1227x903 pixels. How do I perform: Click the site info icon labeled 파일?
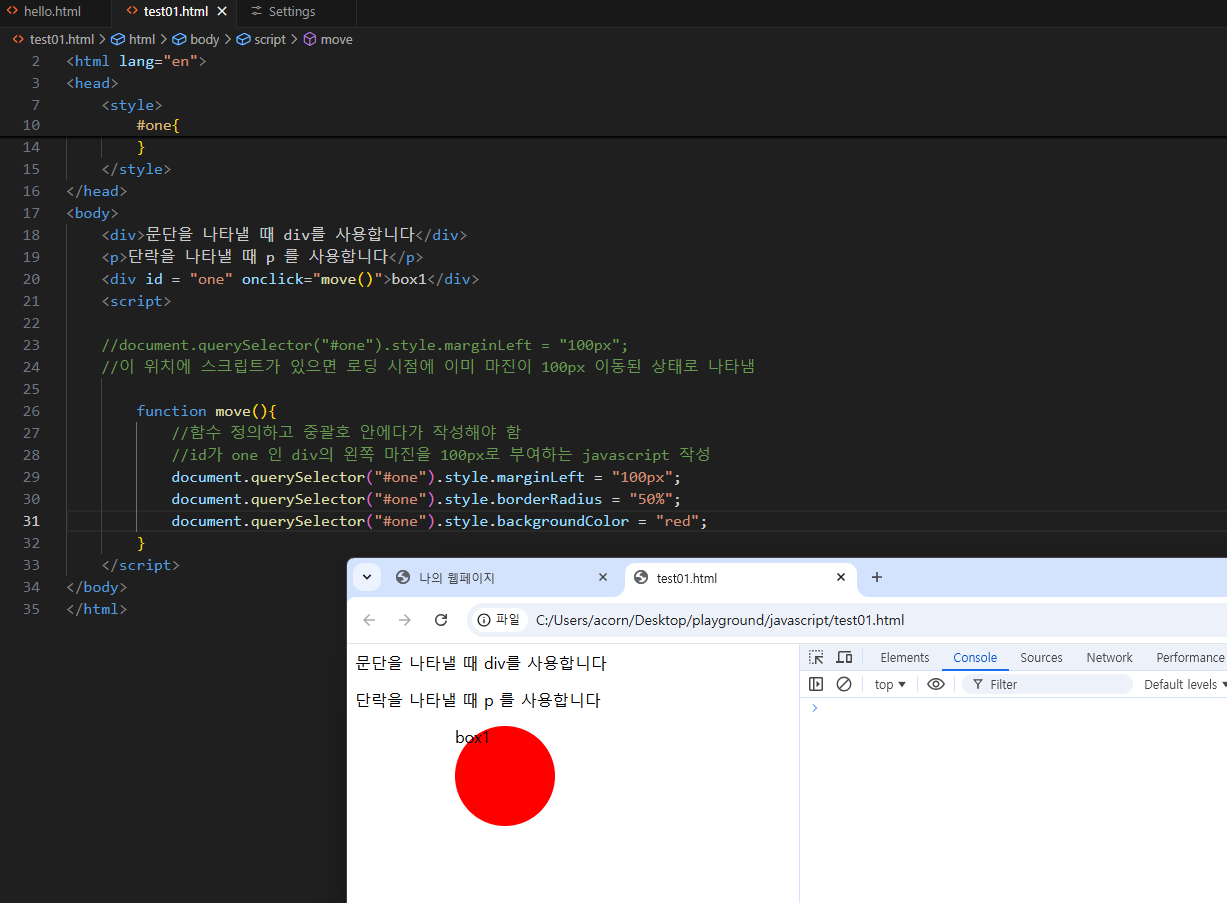pos(499,620)
